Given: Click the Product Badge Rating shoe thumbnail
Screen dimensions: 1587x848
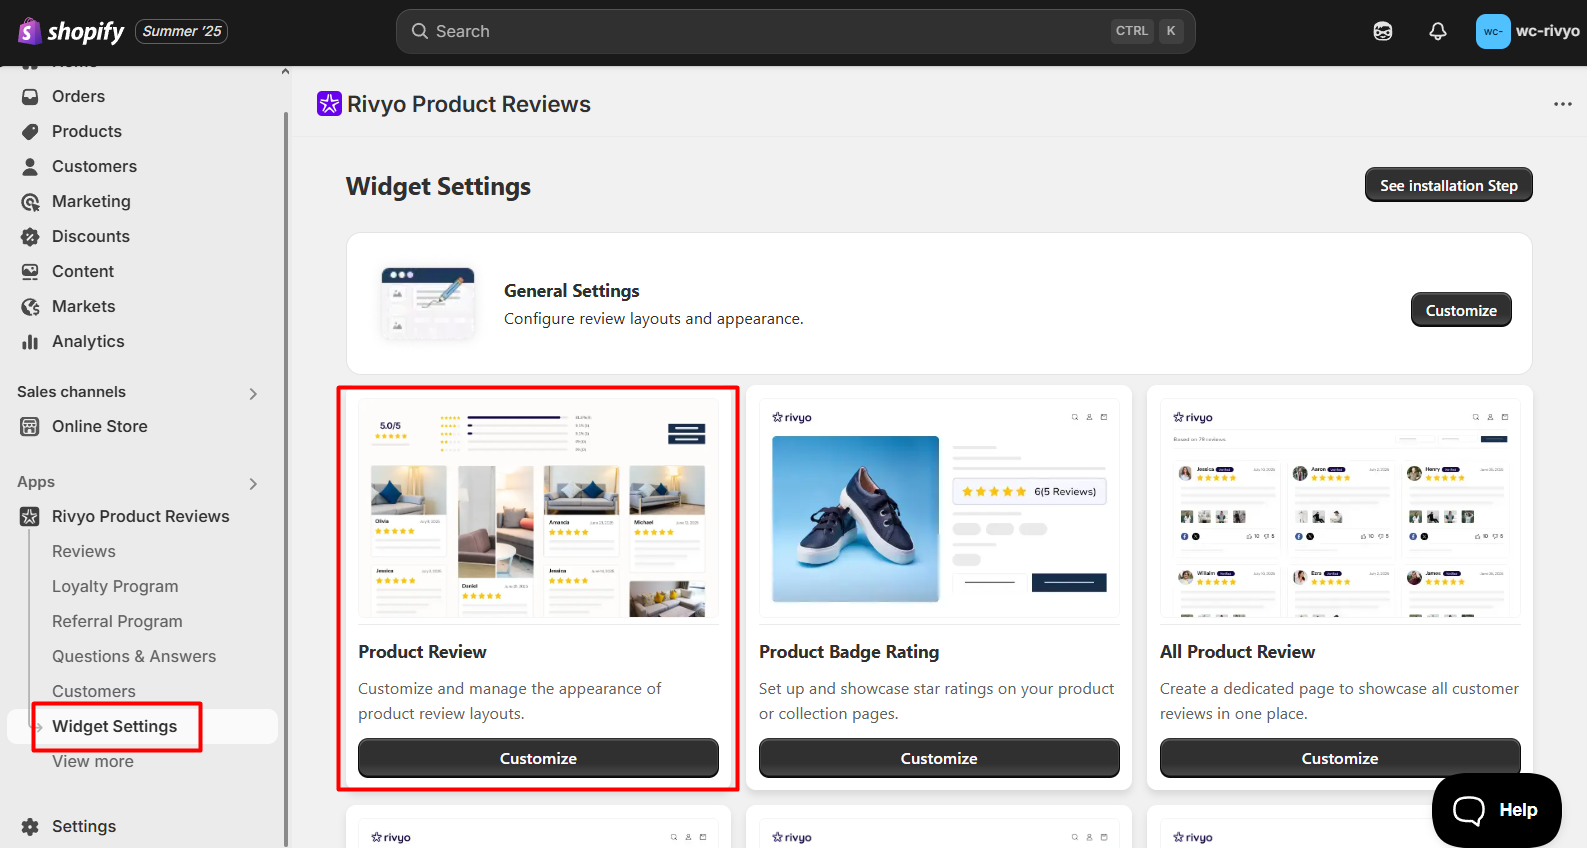Looking at the screenshot, I should pyautogui.click(x=855, y=518).
